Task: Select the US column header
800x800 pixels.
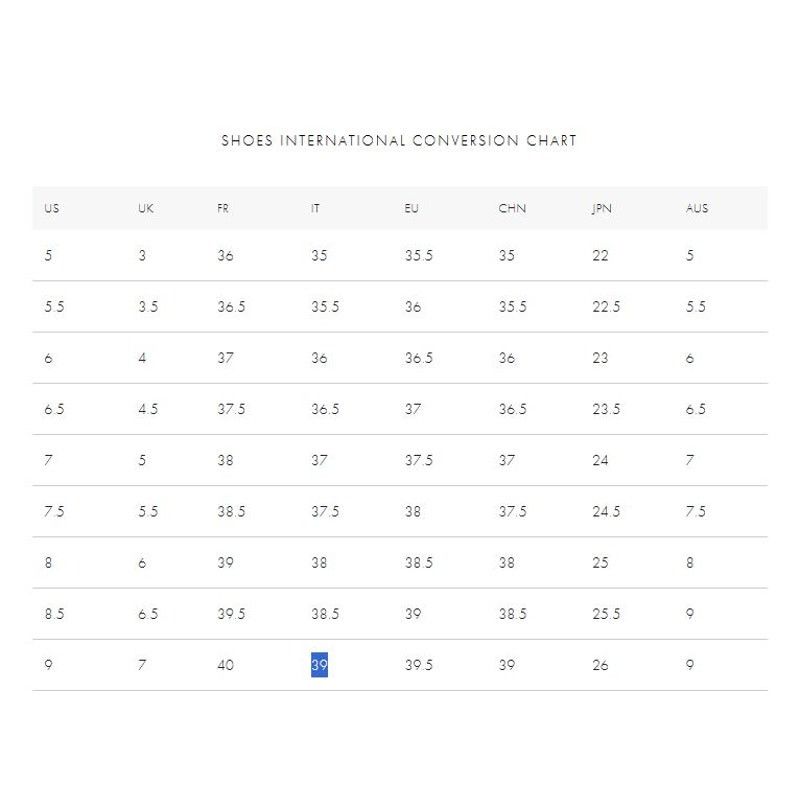Action: (x=52, y=208)
